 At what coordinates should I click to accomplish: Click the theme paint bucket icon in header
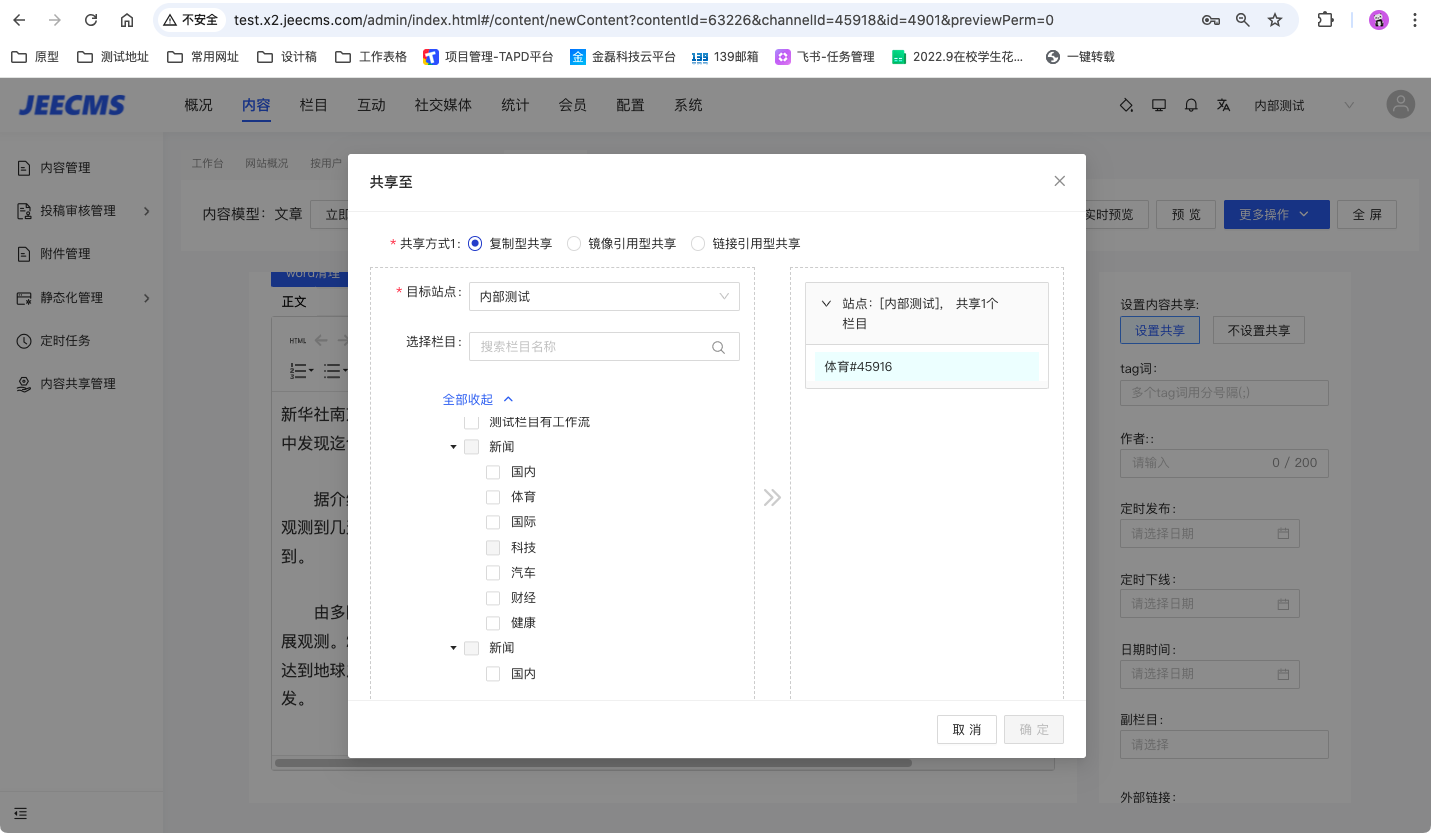pos(1126,105)
